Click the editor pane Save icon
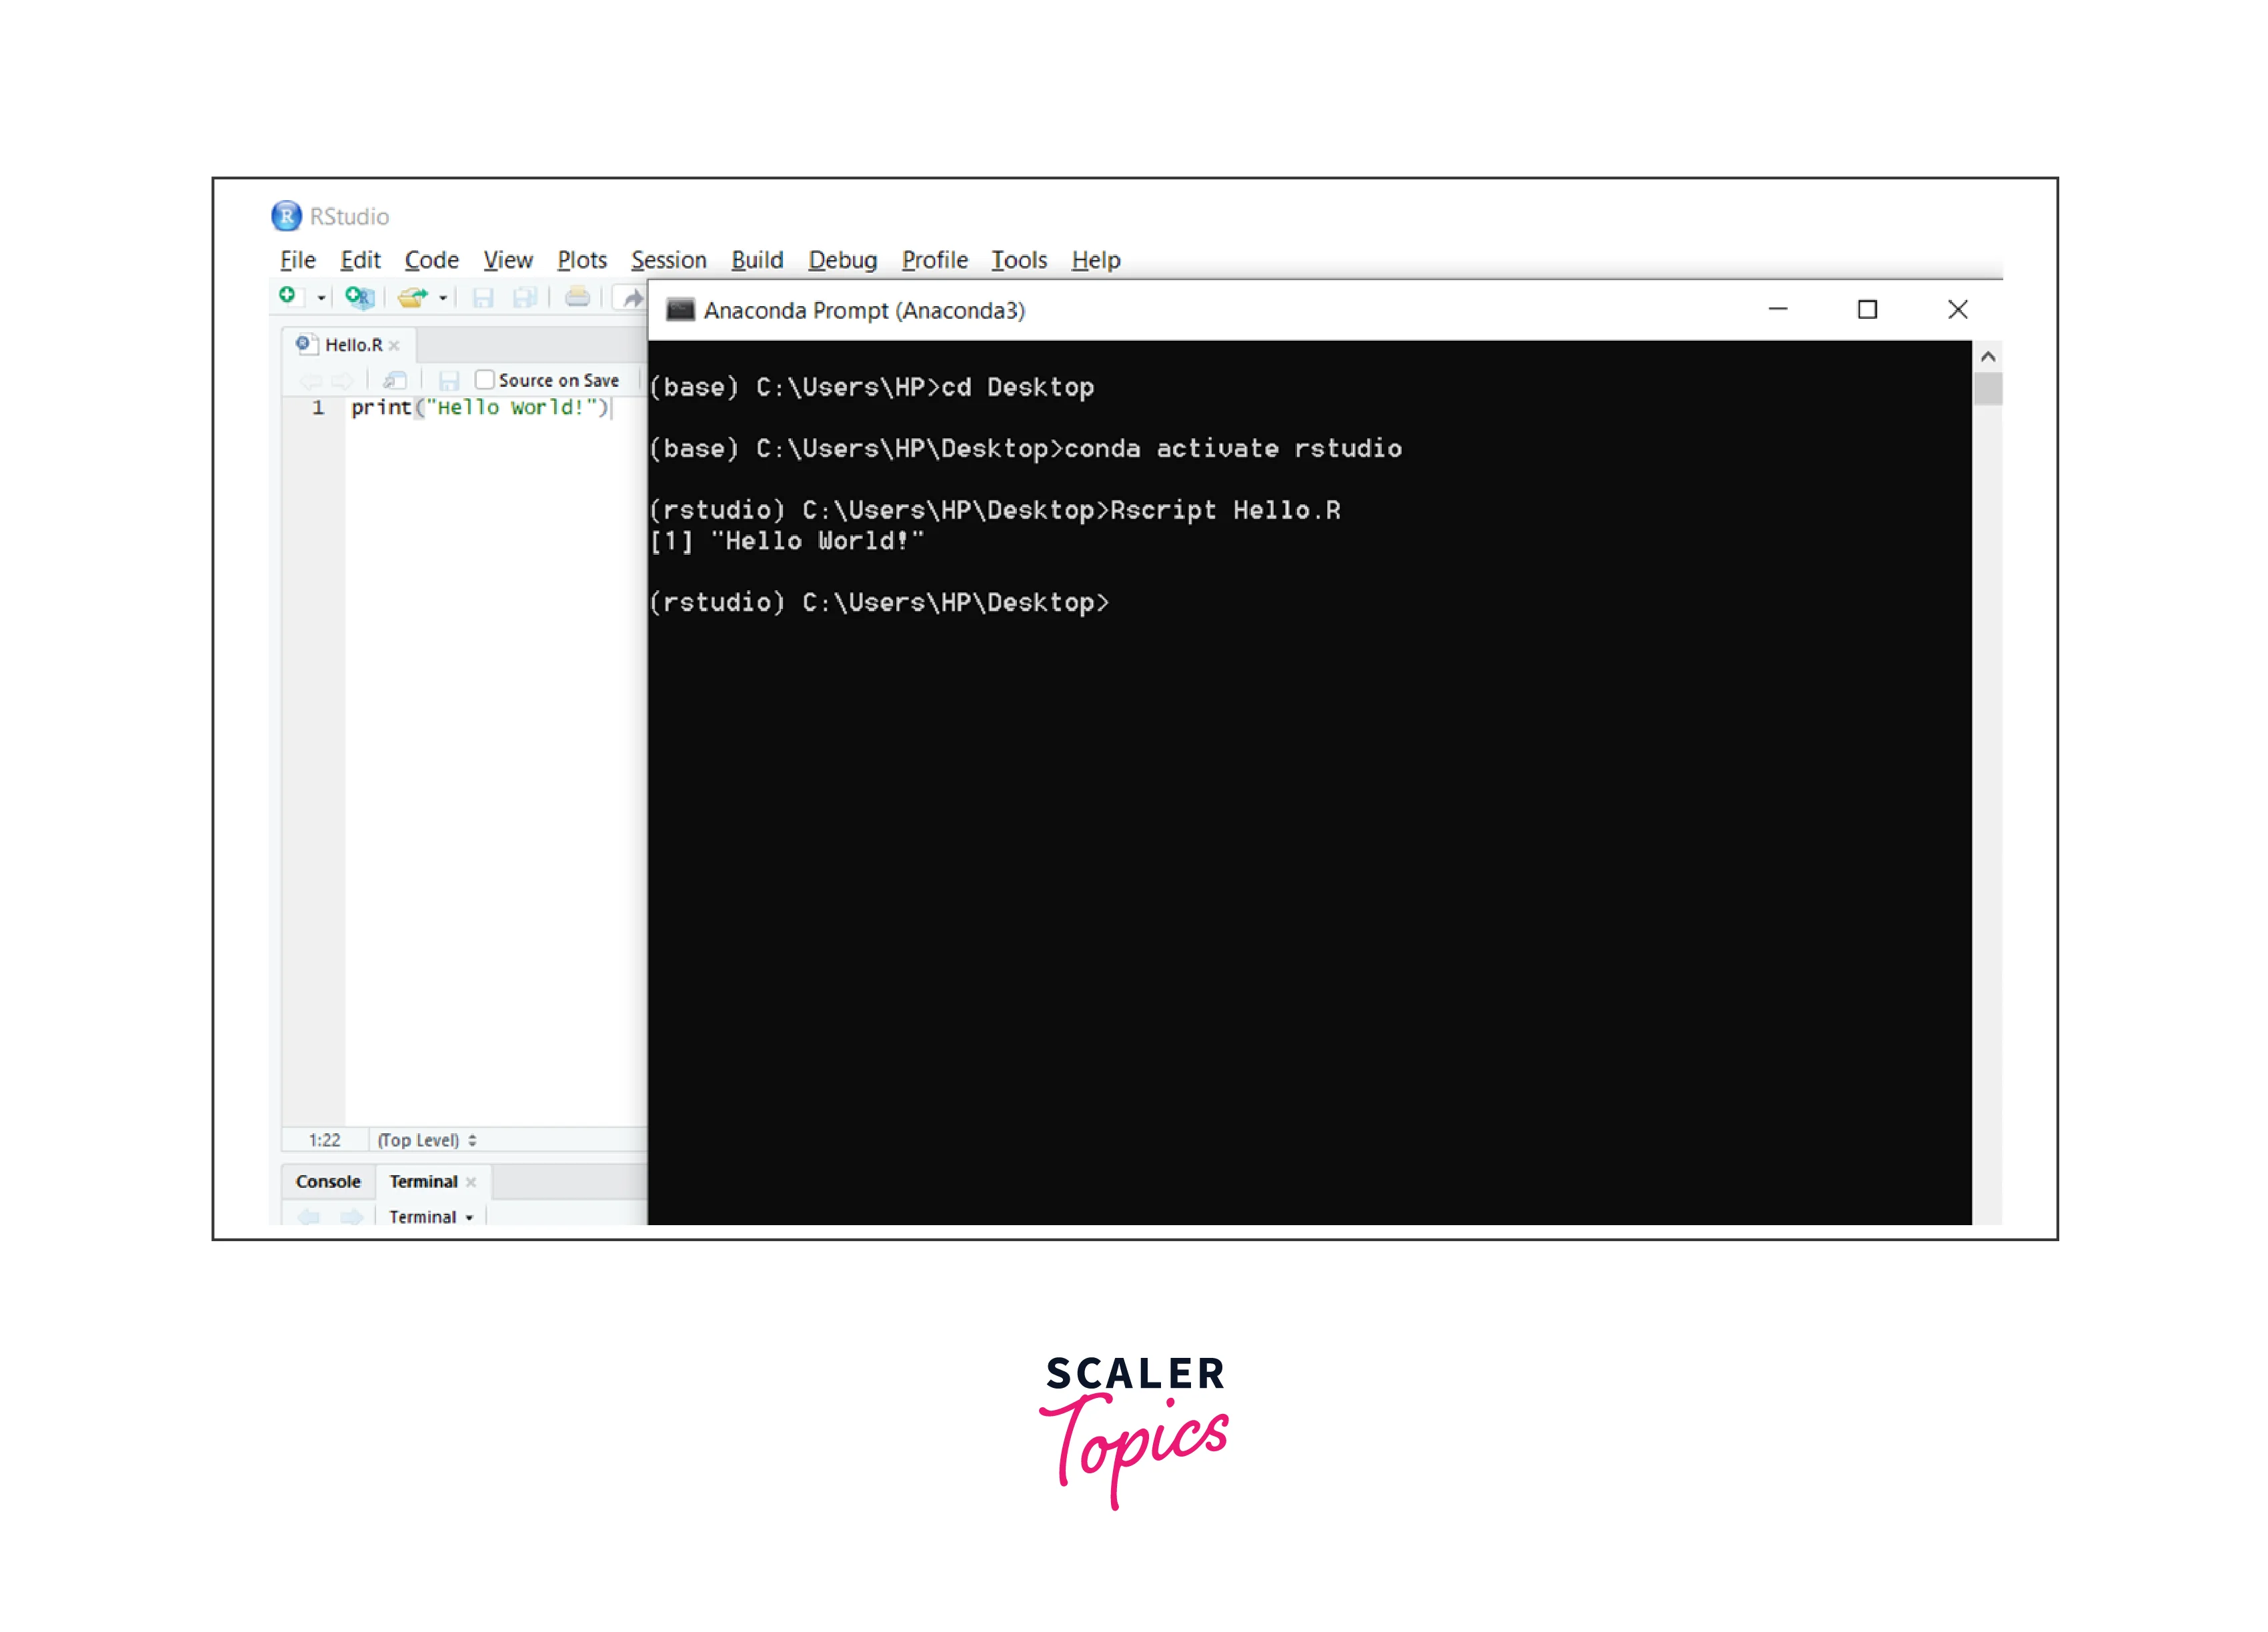This screenshot has width=2268, height=1632. pos(449,380)
